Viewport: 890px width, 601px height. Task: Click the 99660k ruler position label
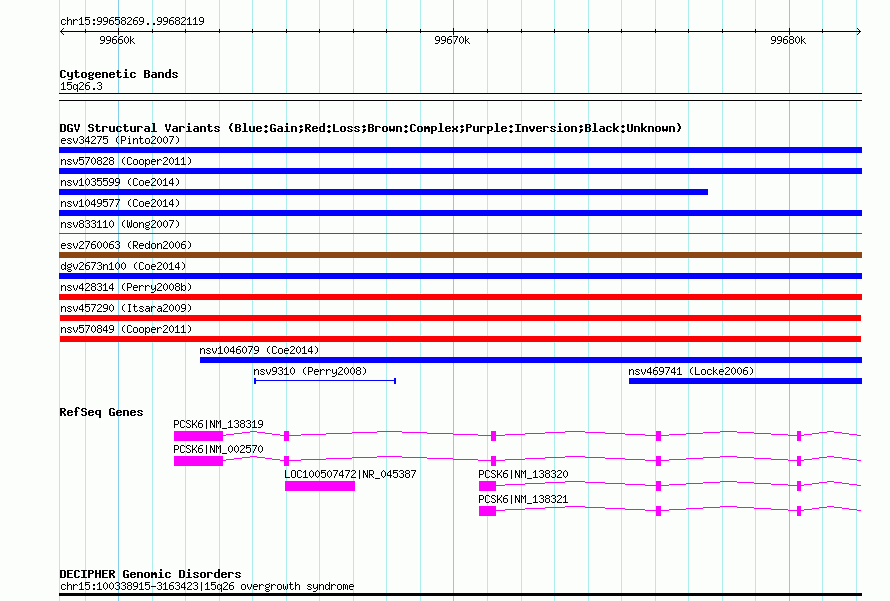point(117,40)
